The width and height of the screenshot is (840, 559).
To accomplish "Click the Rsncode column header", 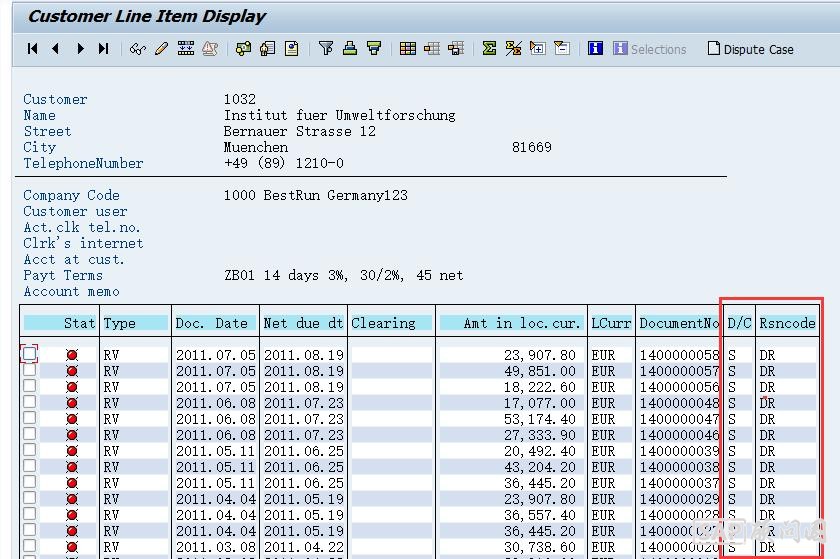I will pyautogui.click(x=787, y=323).
